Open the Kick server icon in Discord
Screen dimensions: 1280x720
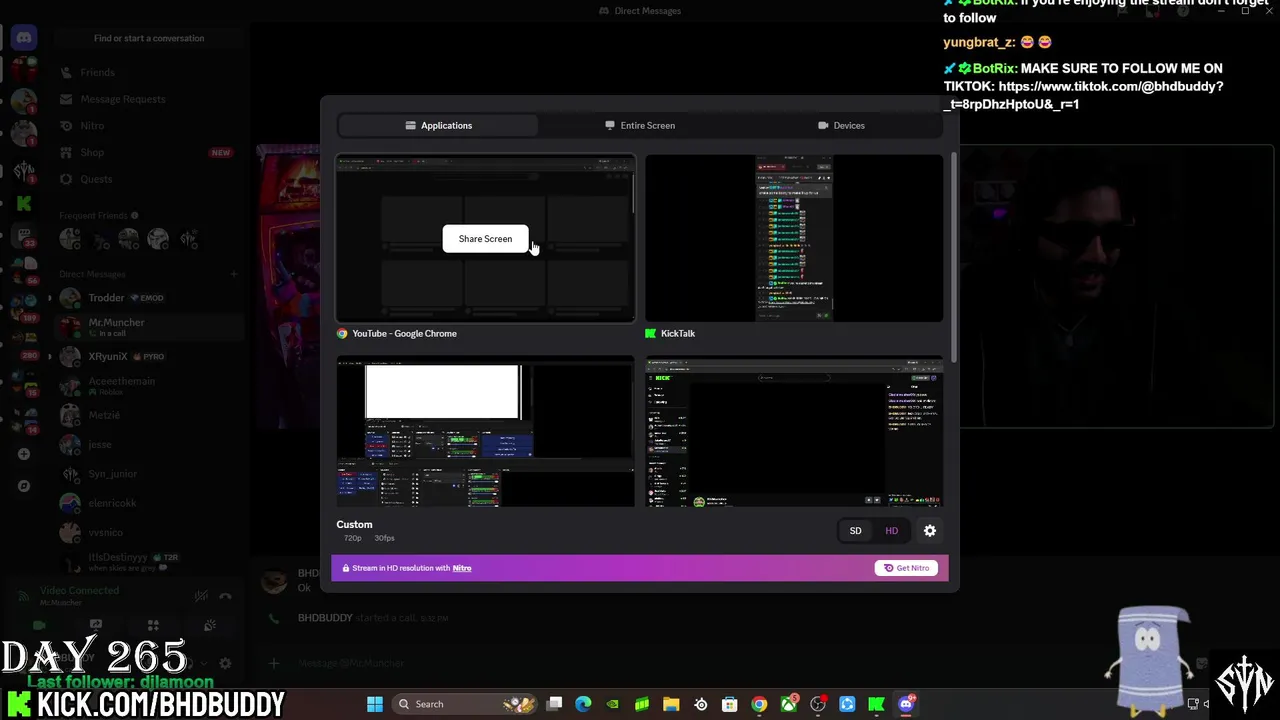click(24, 203)
